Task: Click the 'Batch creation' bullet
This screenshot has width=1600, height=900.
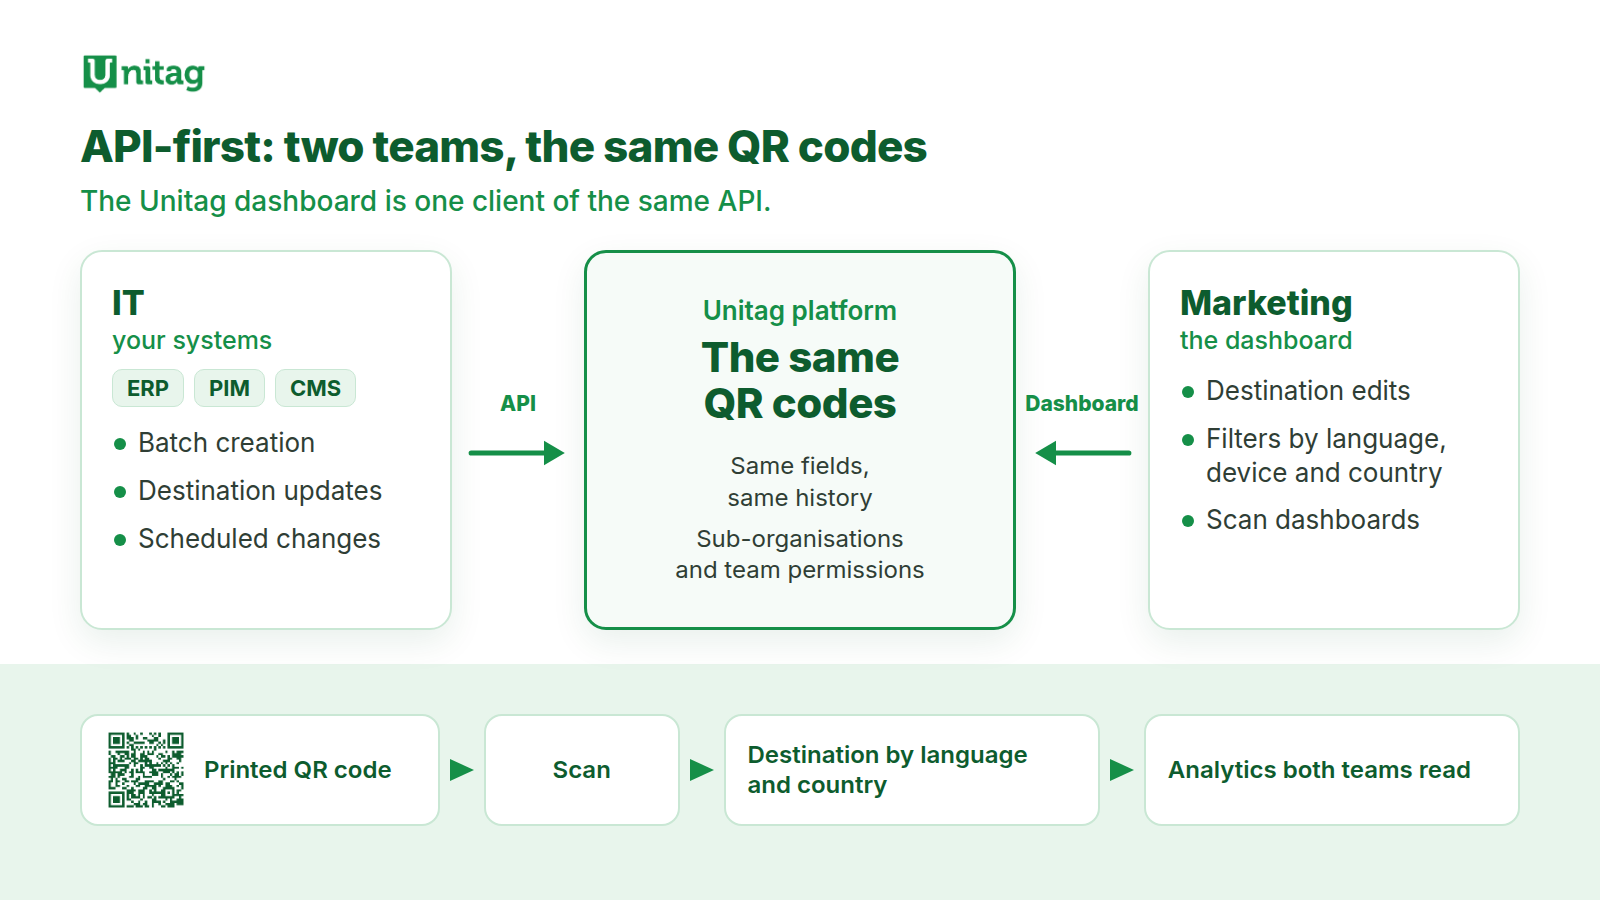Action: click(226, 443)
